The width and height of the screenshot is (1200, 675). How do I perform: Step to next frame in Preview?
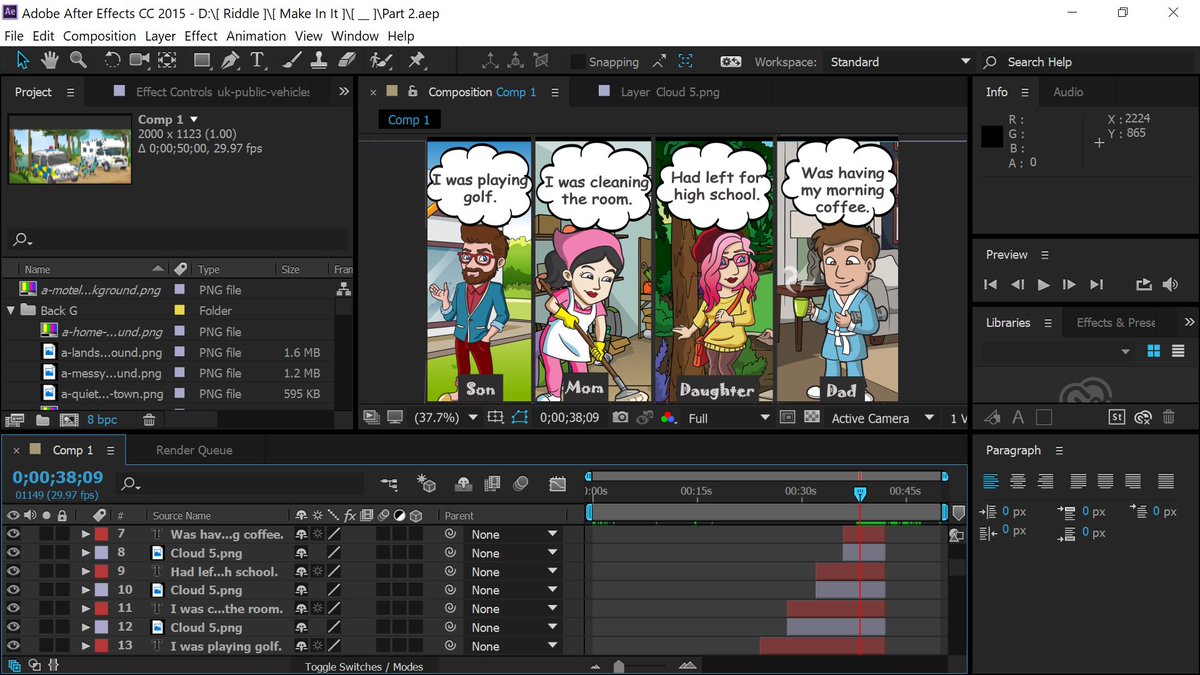pyautogui.click(x=1069, y=285)
